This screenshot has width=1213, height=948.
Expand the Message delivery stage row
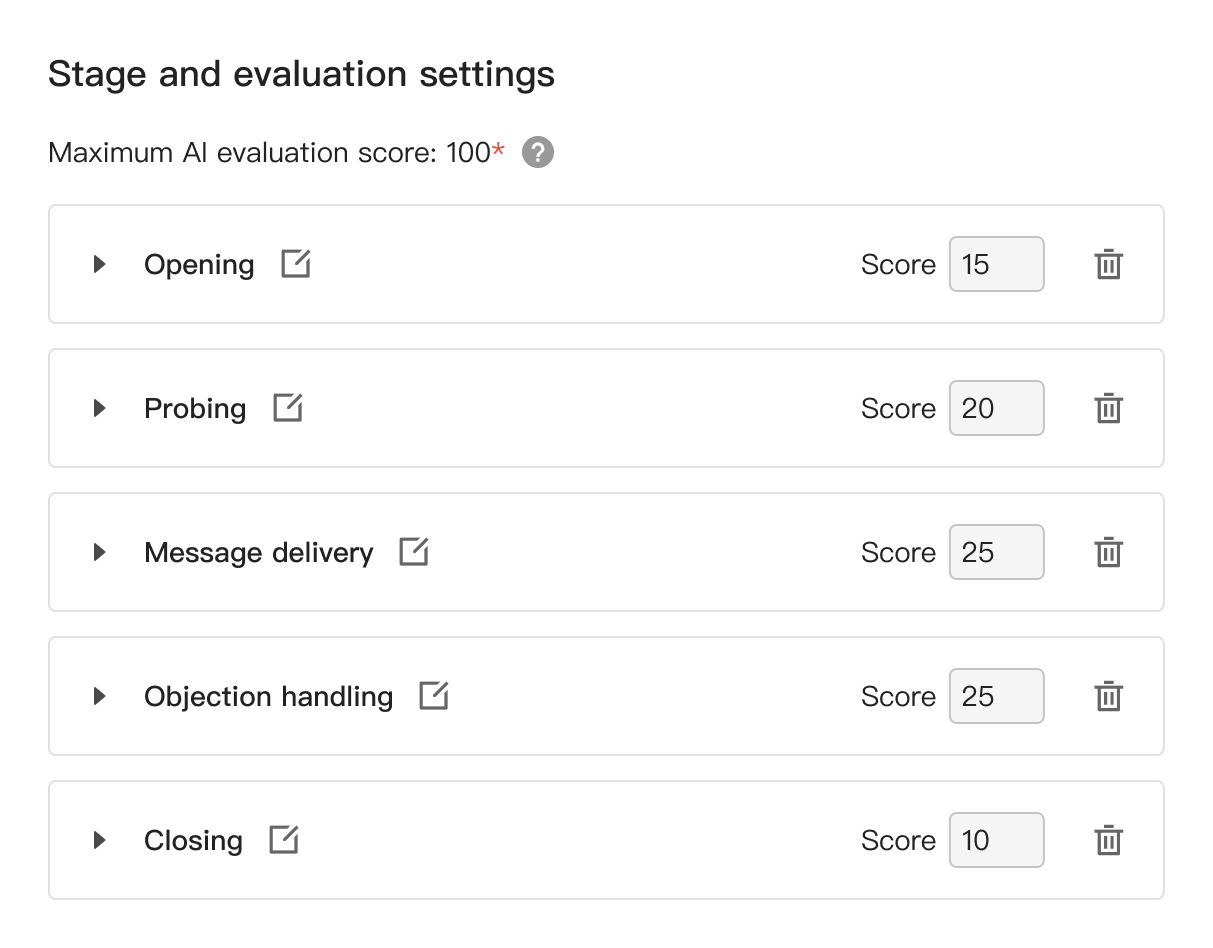[99, 552]
